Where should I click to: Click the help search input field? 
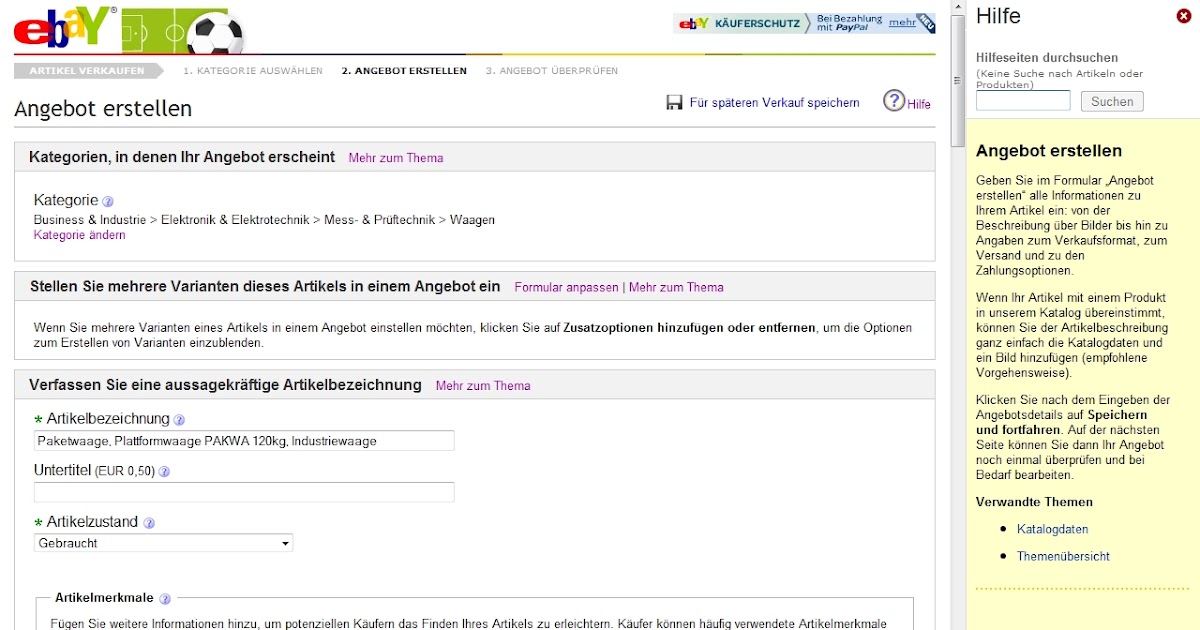tap(1023, 101)
